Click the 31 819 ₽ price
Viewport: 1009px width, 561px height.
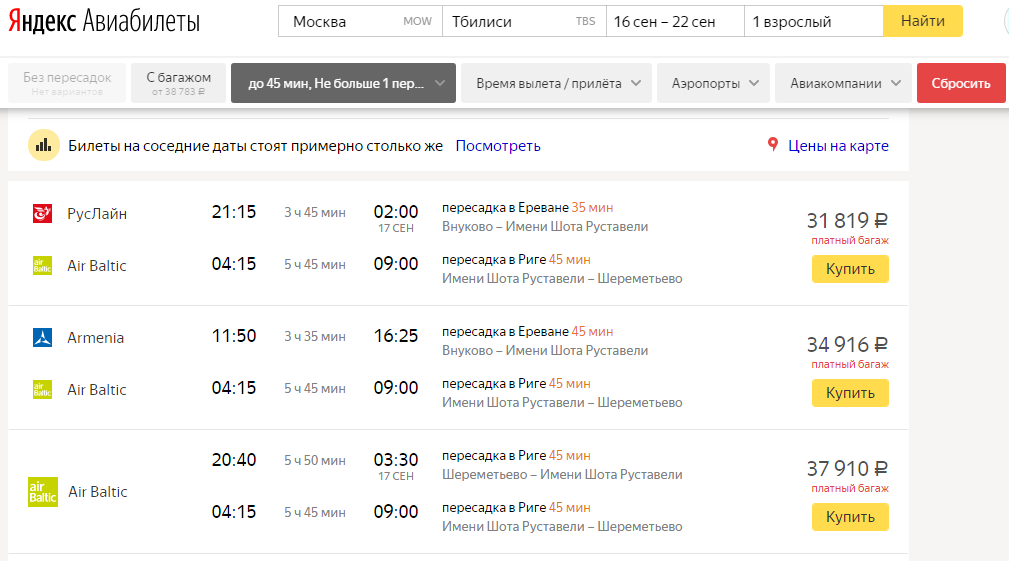pos(847,221)
